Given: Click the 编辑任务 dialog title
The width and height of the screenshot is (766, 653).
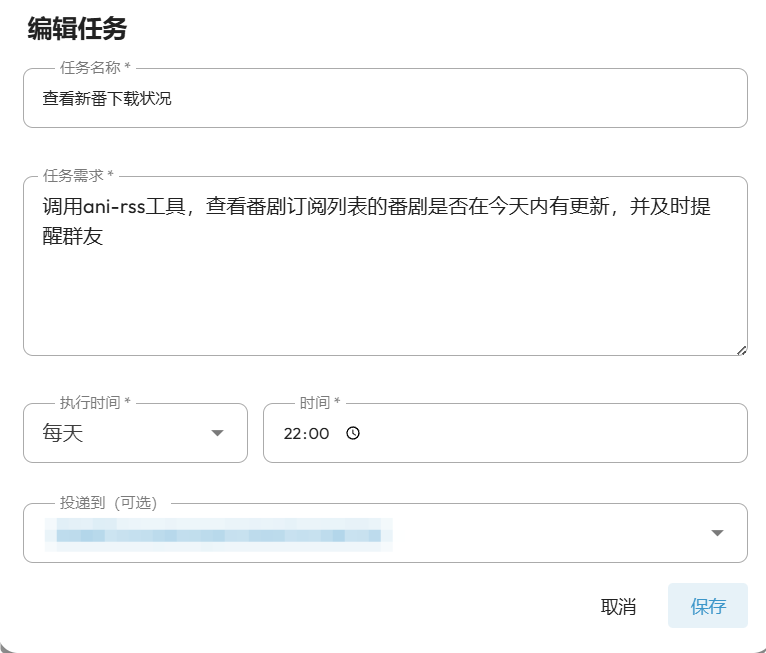Looking at the screenshot, I should pyautogui.click(x=77, y=28).
